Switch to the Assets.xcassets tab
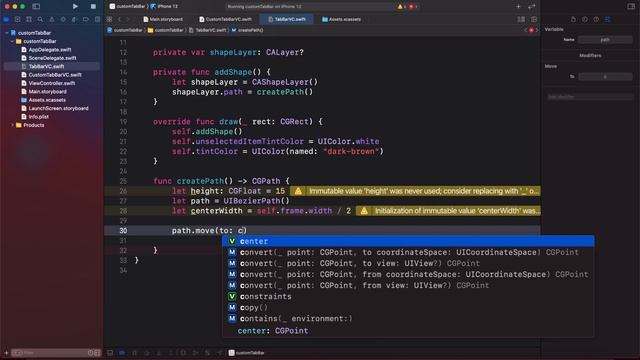Viewport: 640px width, 360px height. 341,19
